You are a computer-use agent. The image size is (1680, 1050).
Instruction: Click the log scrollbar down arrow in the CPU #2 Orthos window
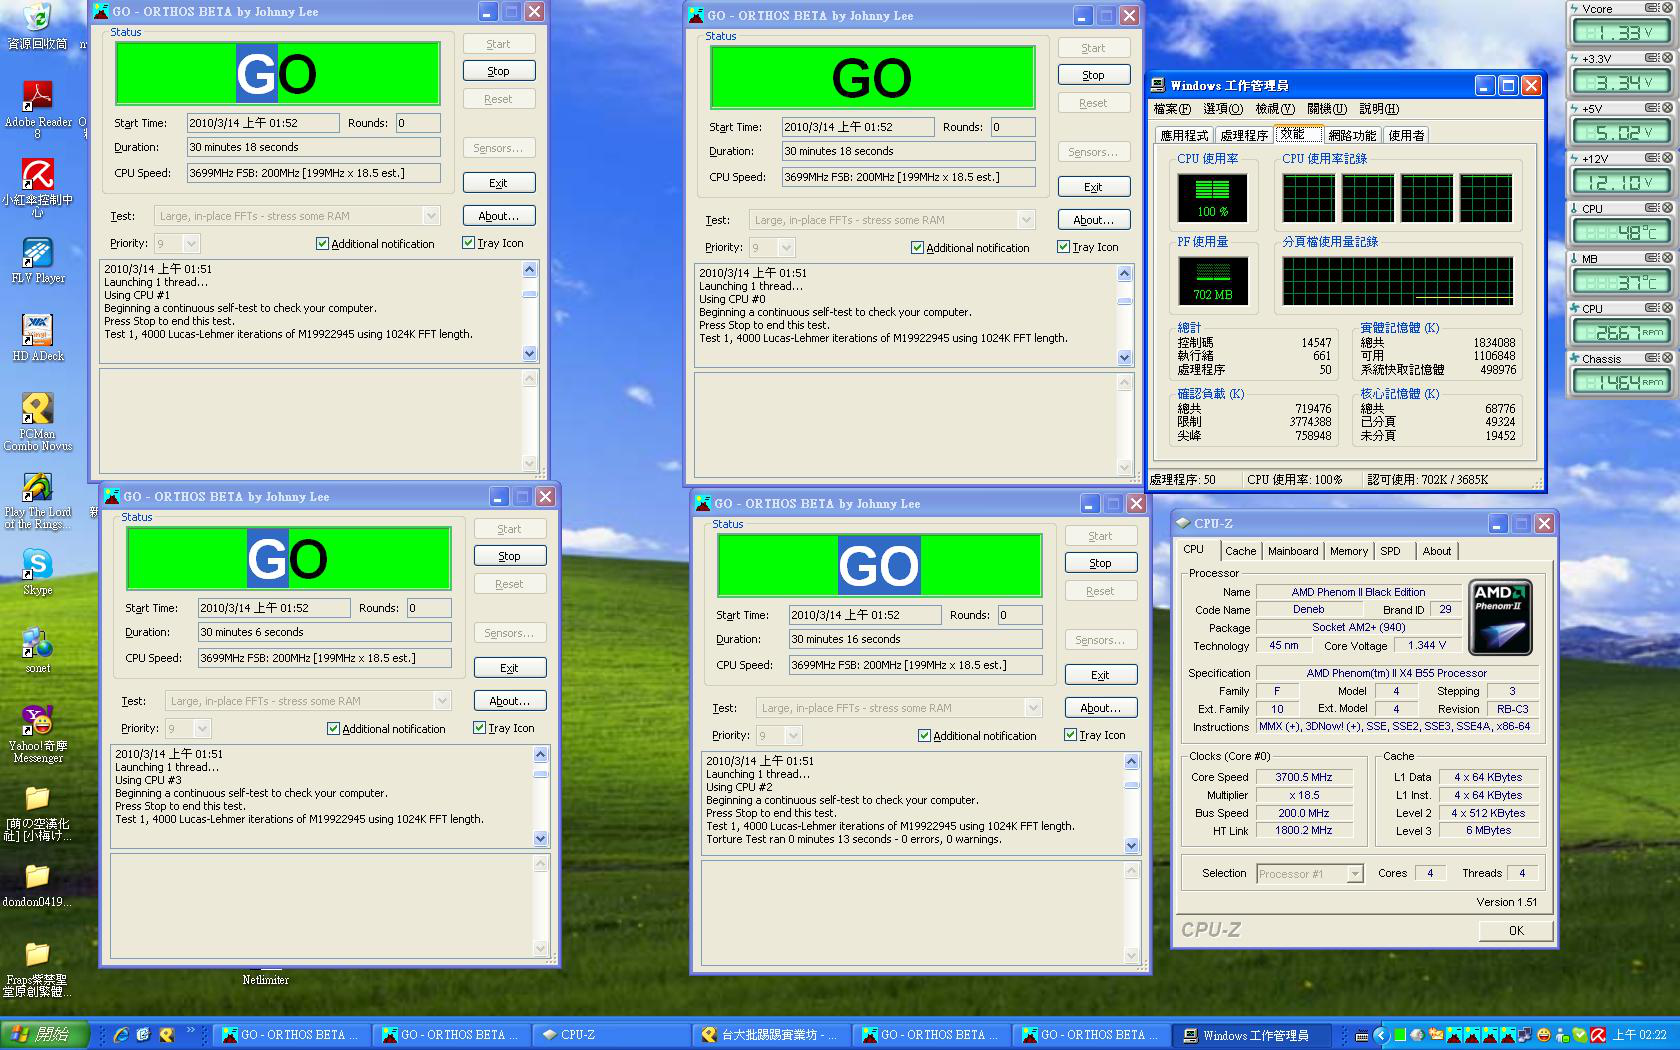1131,845
